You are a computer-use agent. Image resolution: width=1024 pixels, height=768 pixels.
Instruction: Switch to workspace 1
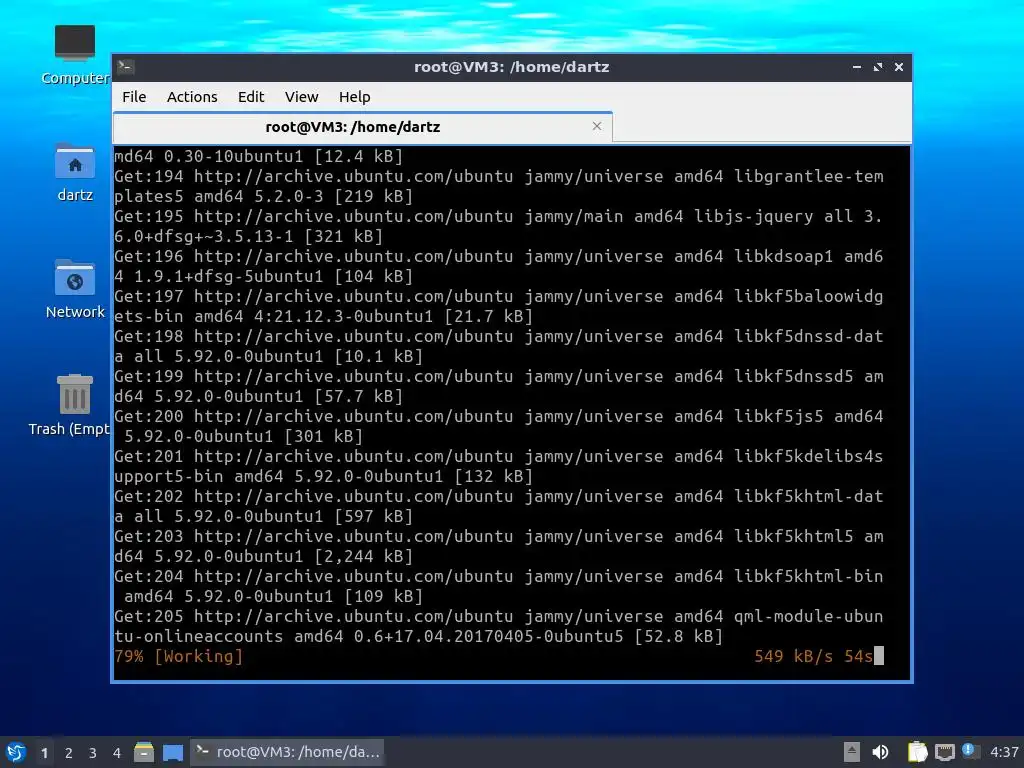pyautogui.click(x=44, y=753)
